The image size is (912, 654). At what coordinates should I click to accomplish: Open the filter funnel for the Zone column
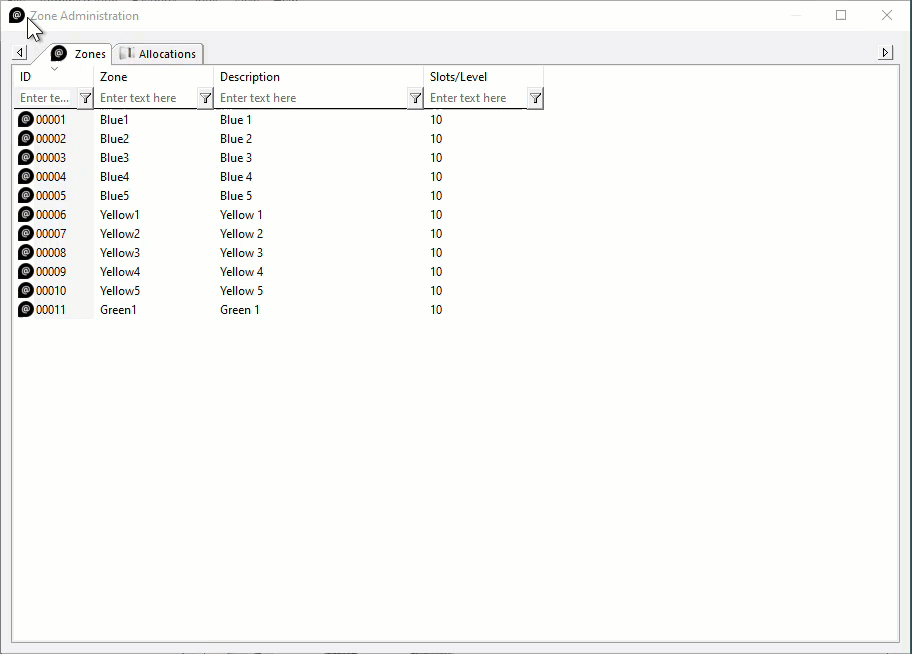[205, 98]
